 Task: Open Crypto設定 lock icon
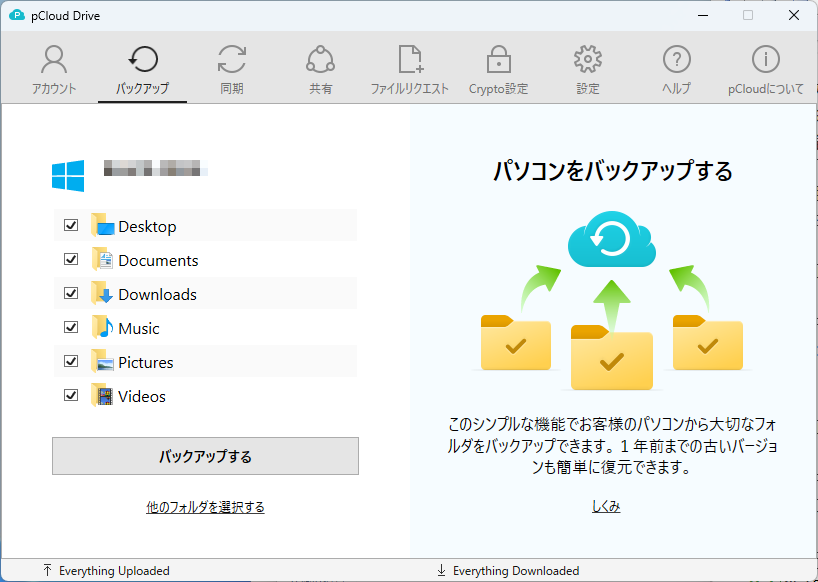[498, 70]
